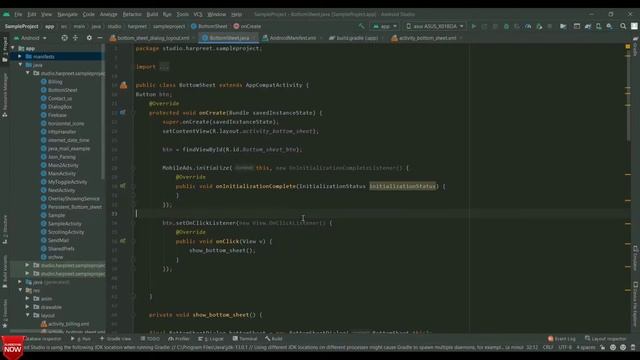Click the locate target icon in Project panel
The width and height of the screenshot is (640, 360).
coord(64,38)
